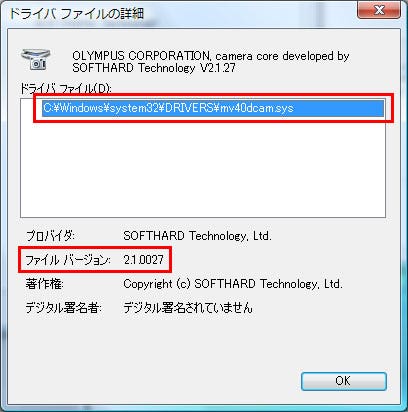Click the camera device icon
Viewport: 408px width, 412px height.
(36, 59)
